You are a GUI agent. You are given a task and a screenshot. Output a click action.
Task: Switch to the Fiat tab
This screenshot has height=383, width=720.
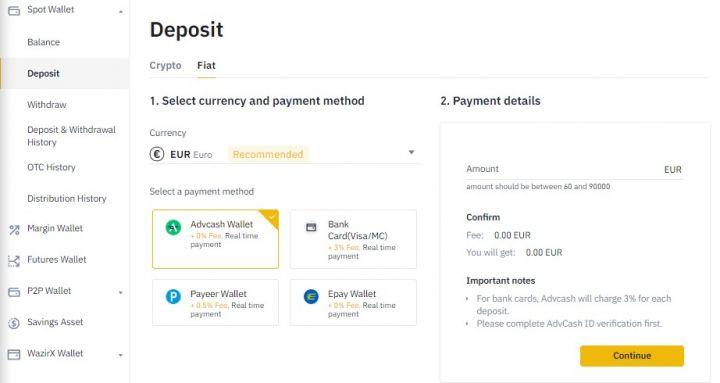coord(206,66)
